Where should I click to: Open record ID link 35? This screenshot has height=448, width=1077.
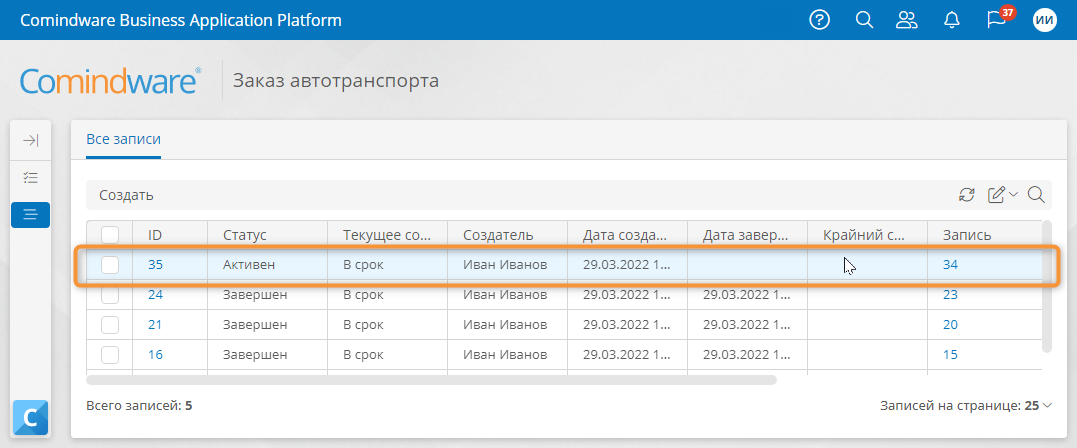(x=155, y=265)
